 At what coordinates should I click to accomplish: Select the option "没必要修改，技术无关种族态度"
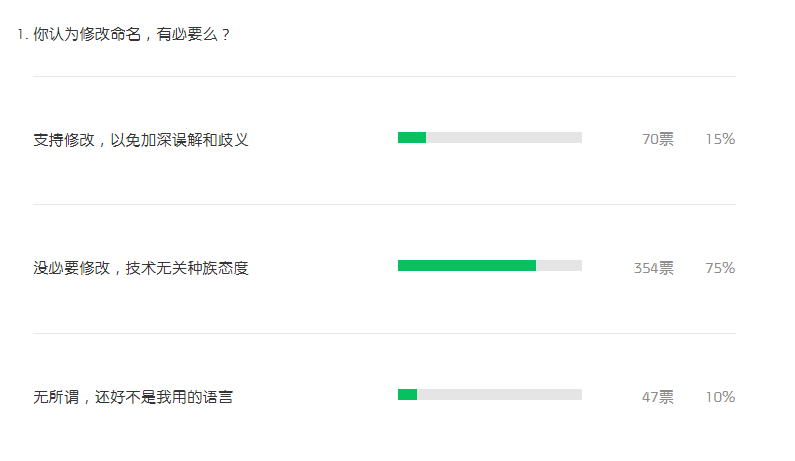pyautogui.click(x=141, y=268)
